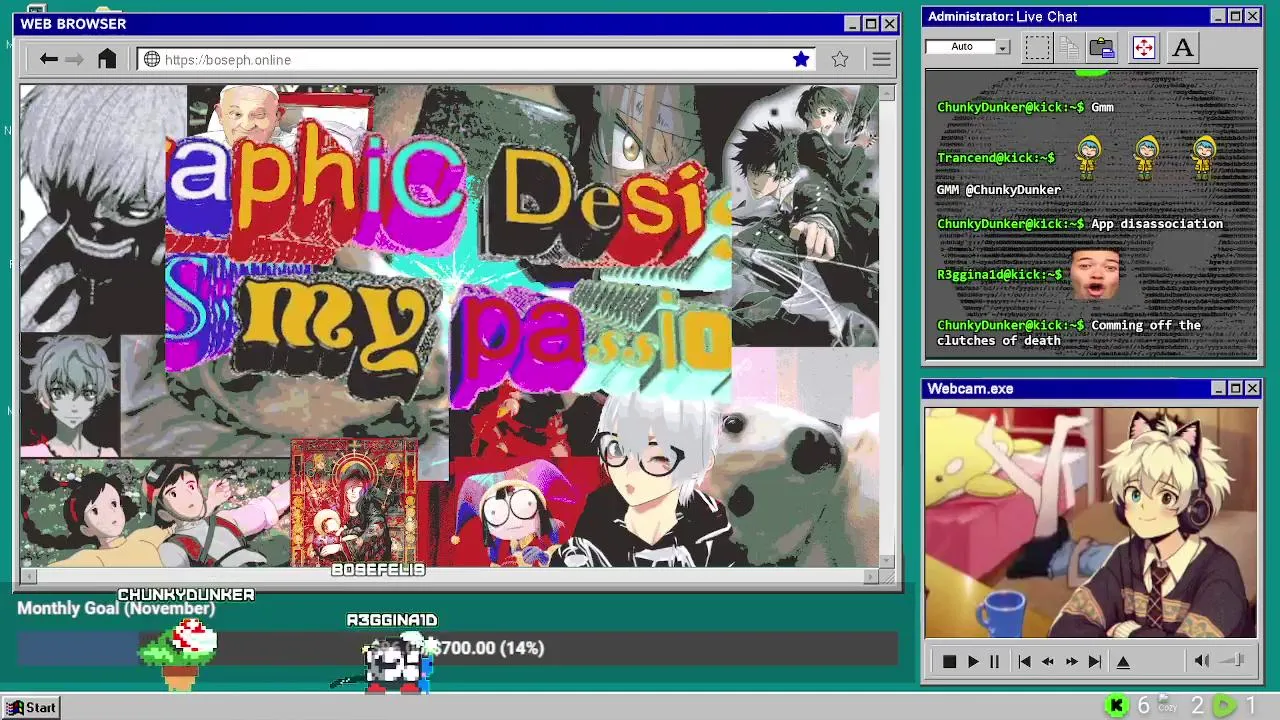The width and height of the screenshot is (1280, 720).
Task: Click play in Webcam.exe player
Action: click(972, 661)
